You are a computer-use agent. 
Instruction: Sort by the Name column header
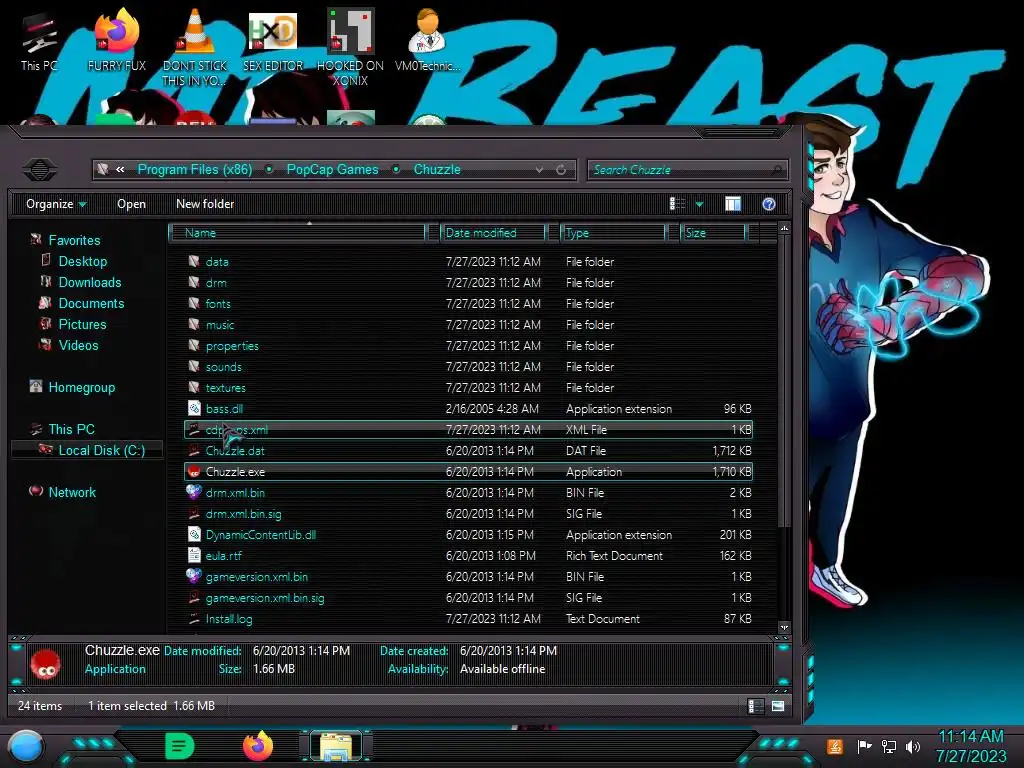pos(298,233)
